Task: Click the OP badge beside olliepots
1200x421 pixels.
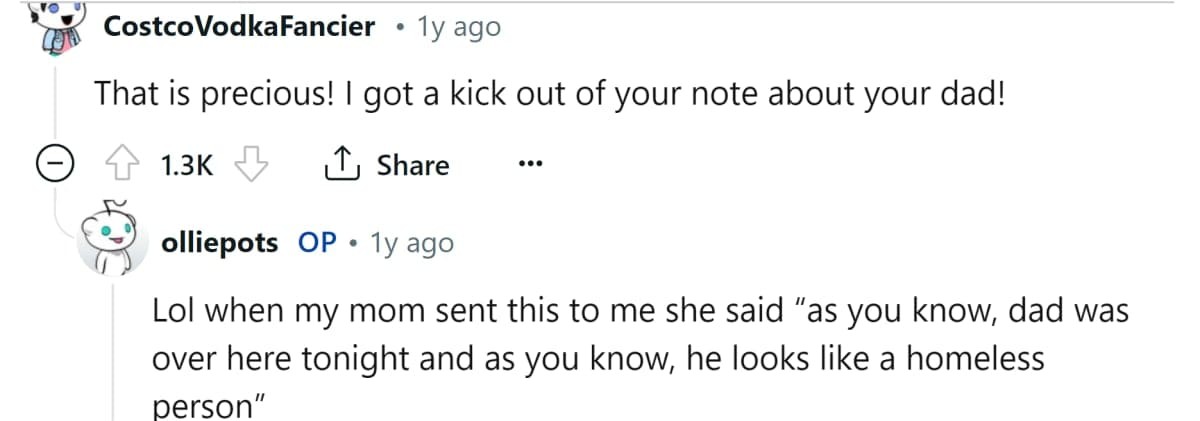Action: 317,242
